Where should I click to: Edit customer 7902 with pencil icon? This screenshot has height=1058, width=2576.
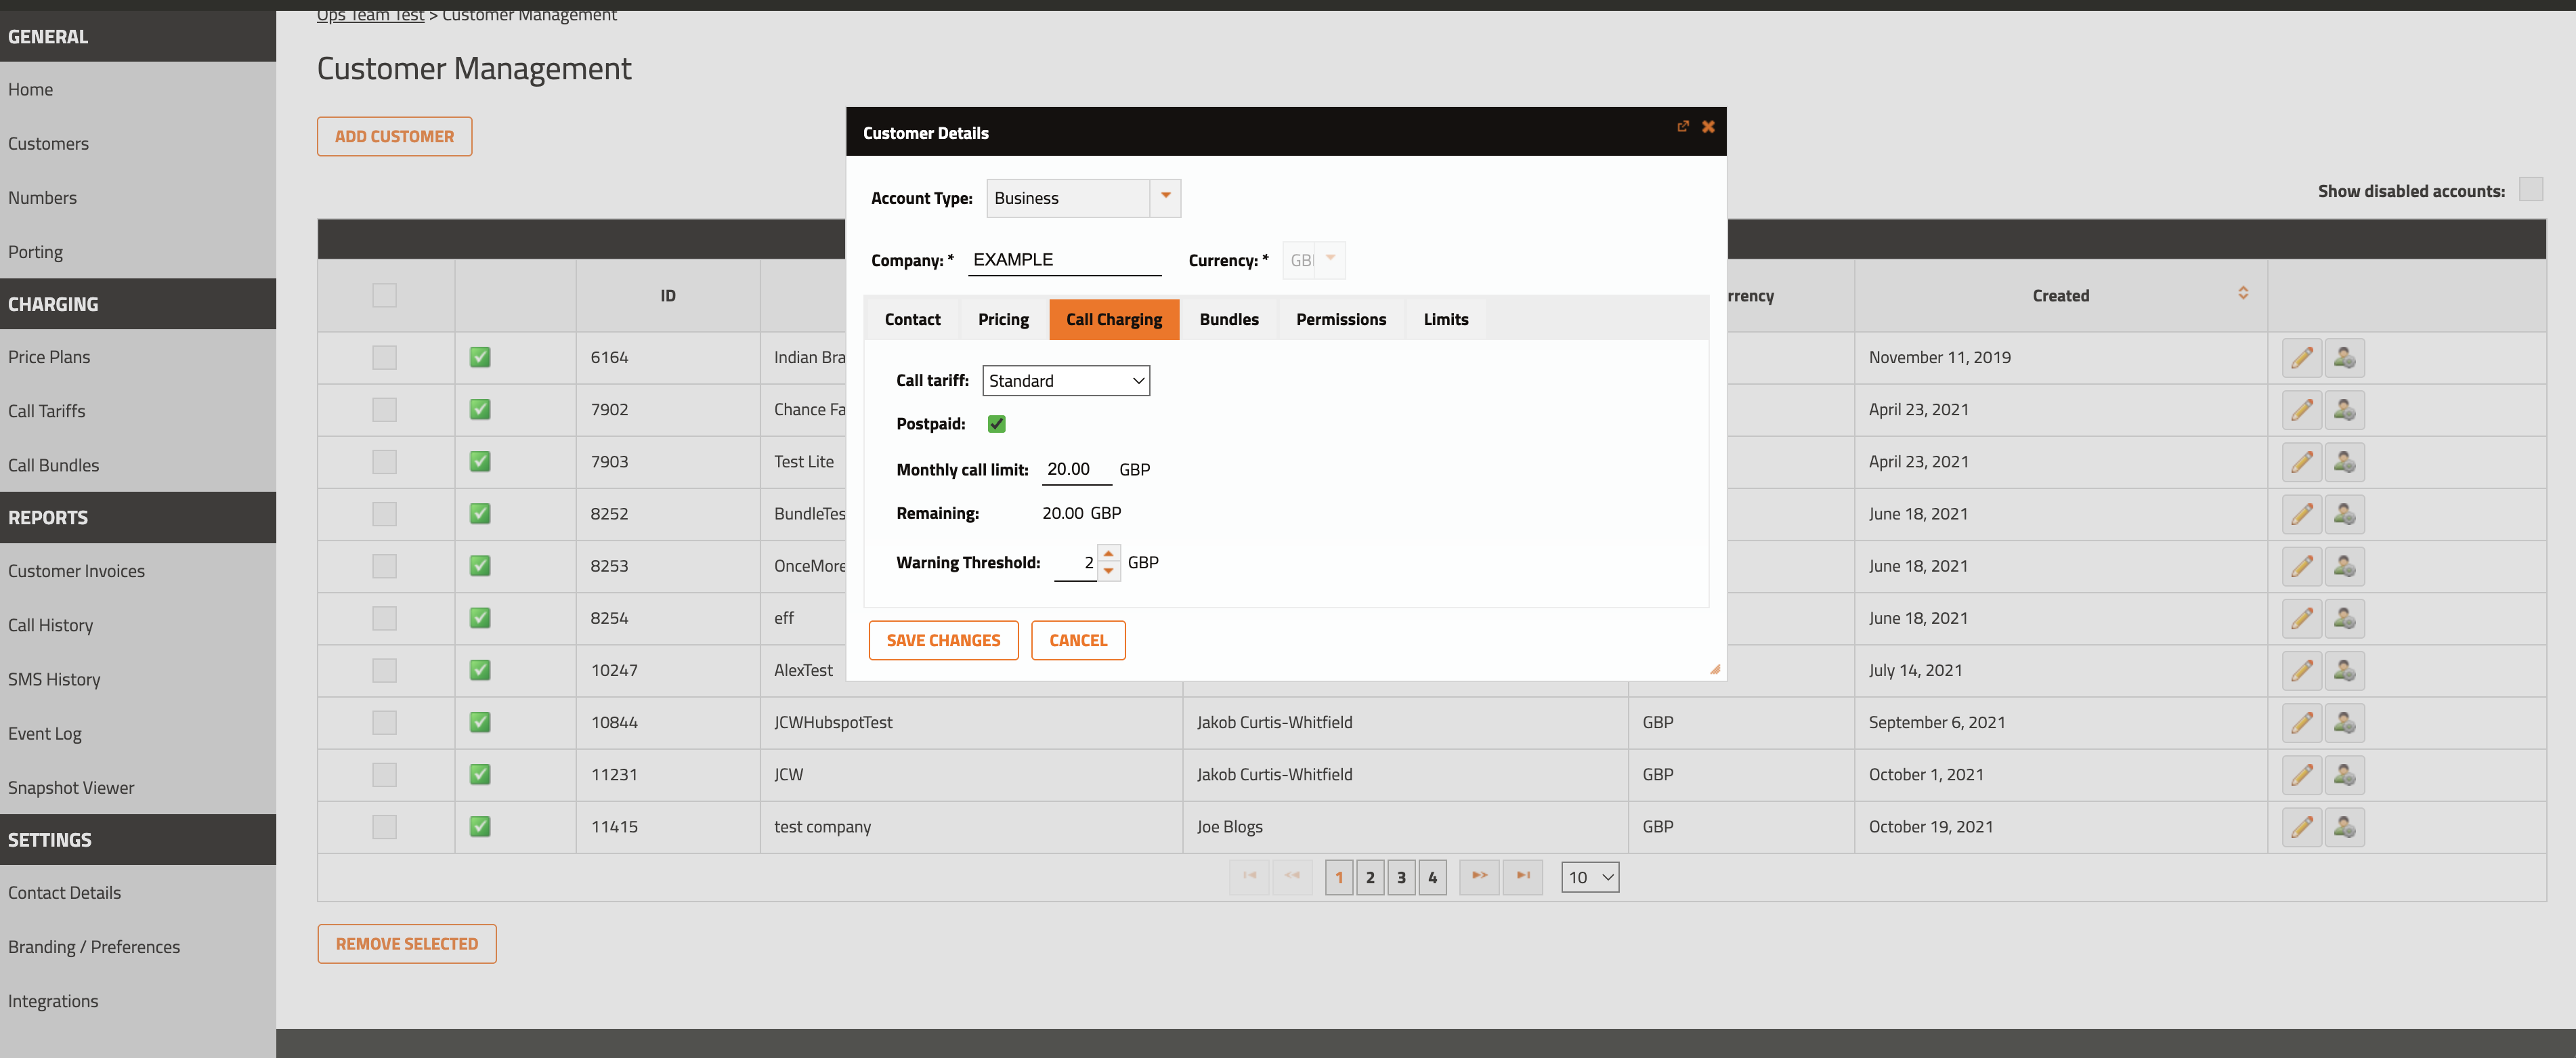coord(2302,410)
